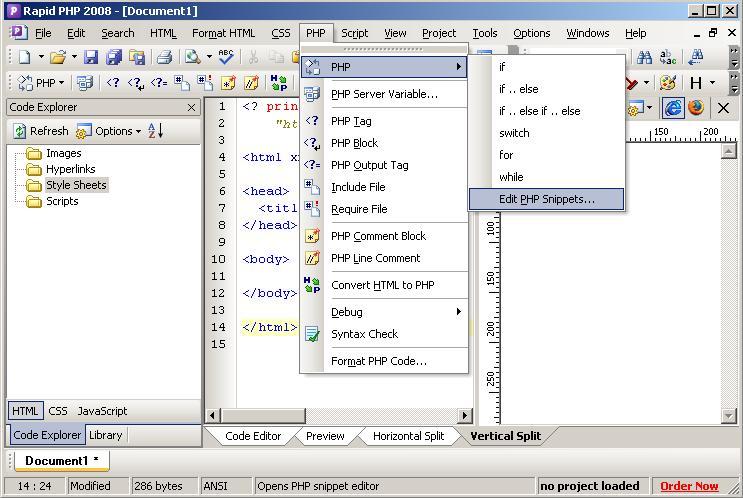
Task: Open the Options dropdown in Code Explorer
Action: (109, 131)
